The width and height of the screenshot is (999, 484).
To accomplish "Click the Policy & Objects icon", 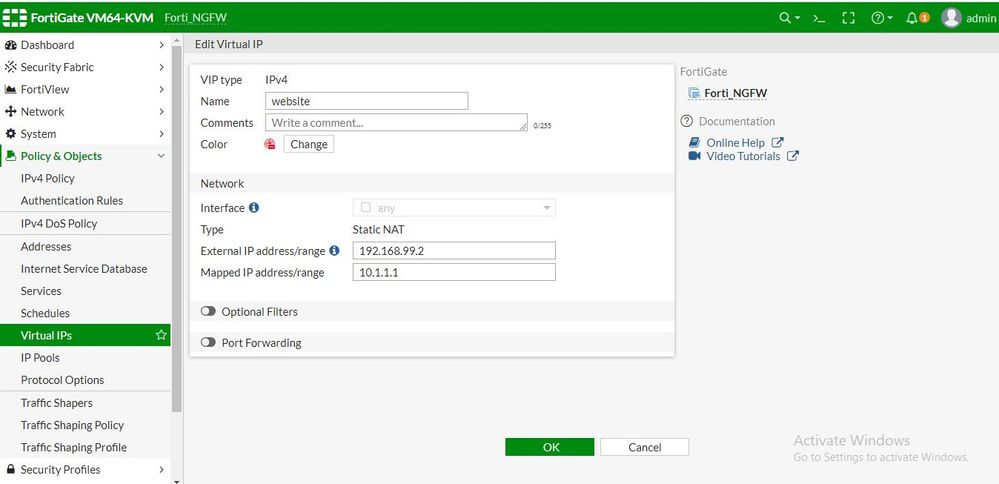I will click(10, 156).
